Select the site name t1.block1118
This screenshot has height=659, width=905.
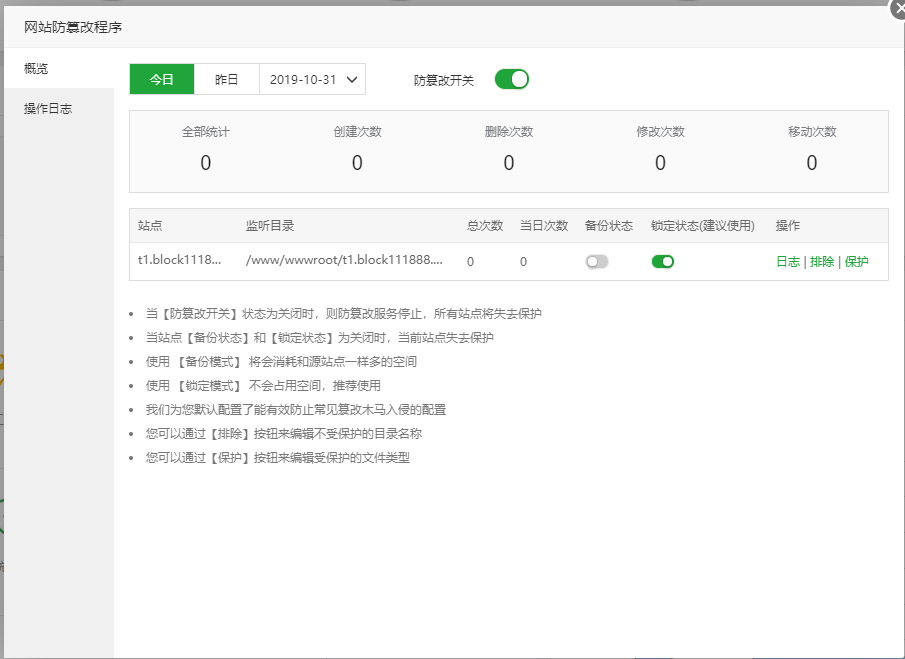pyautogui.click(x=178, y=261)
